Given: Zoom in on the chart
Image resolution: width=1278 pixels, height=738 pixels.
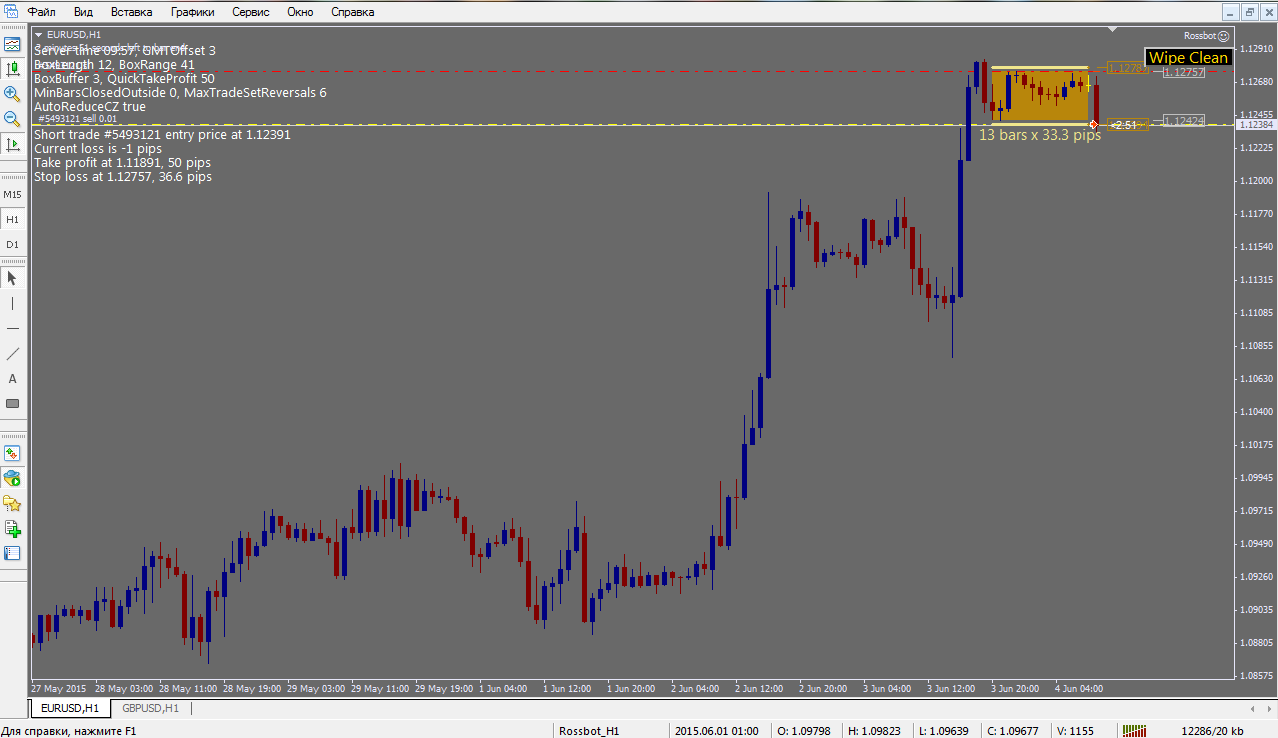Looking at the screenshot, I should tap(12, 94).
